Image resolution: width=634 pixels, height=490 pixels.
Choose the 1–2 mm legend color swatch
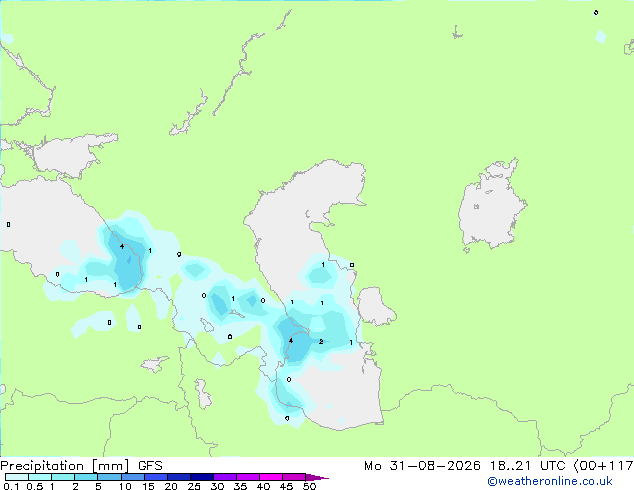pos(63,477)
